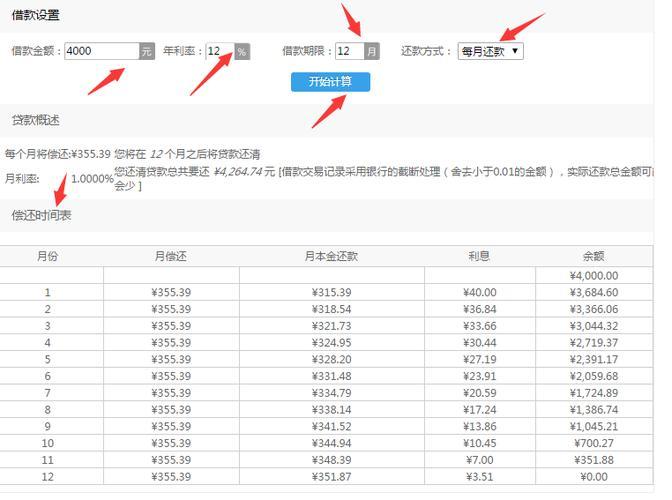Click the 利息 column header
Screen dimensions: 672x500
pyautogui.click(x=479, y=256)
